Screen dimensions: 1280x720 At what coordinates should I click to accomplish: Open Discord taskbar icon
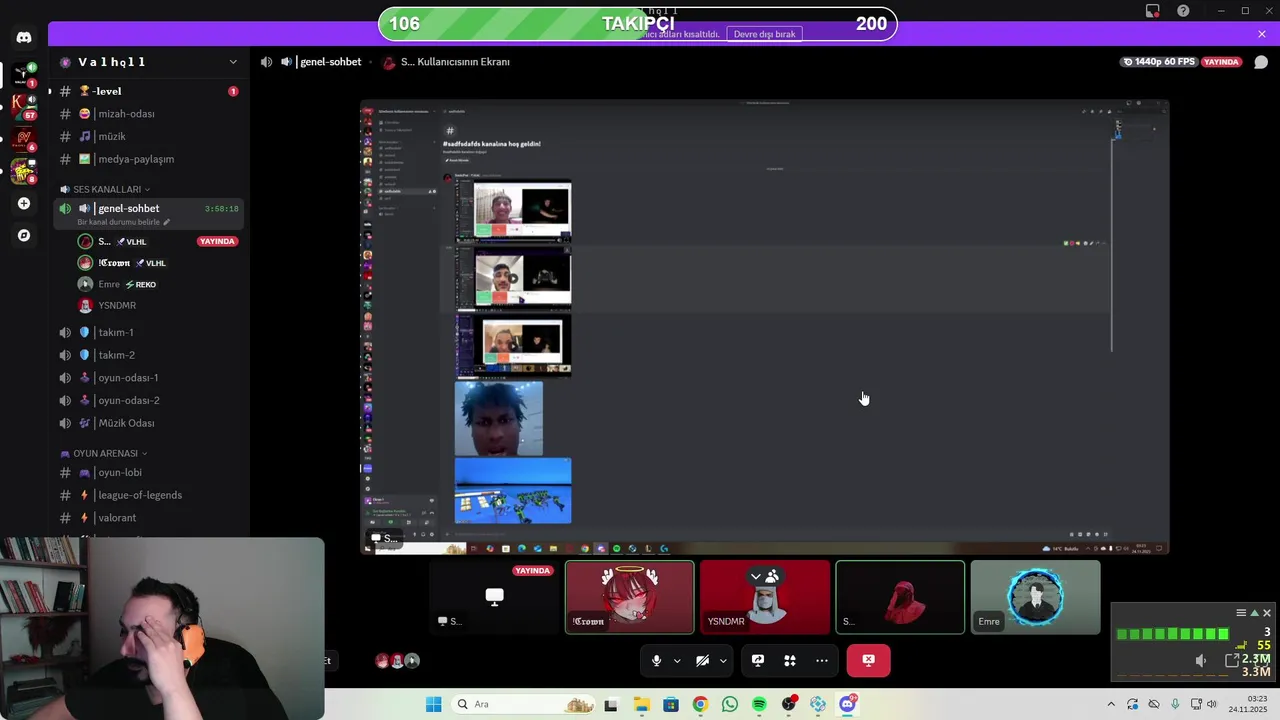[x=848, y=704]
